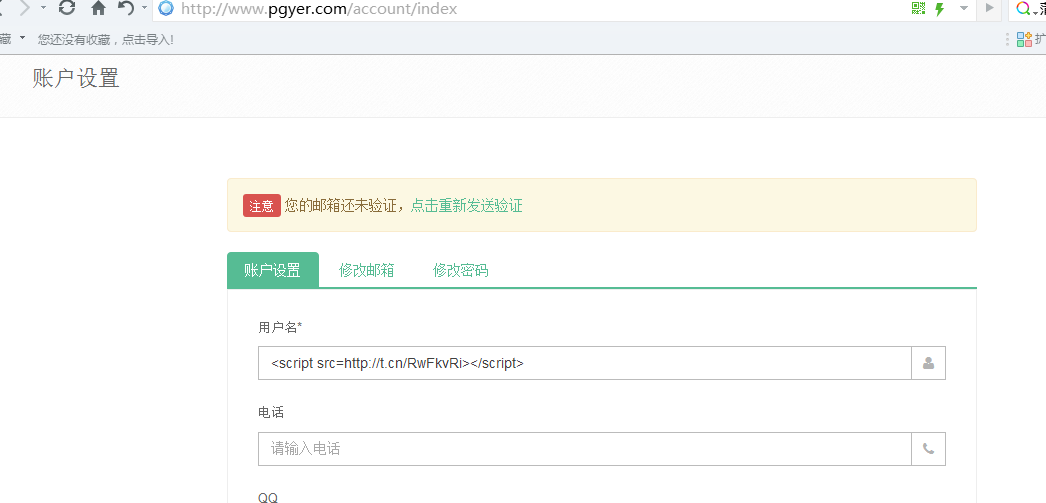Click '点击重新发送验证' resend link
This screenshot has width=1046, height=503.
tap(466, 205)
